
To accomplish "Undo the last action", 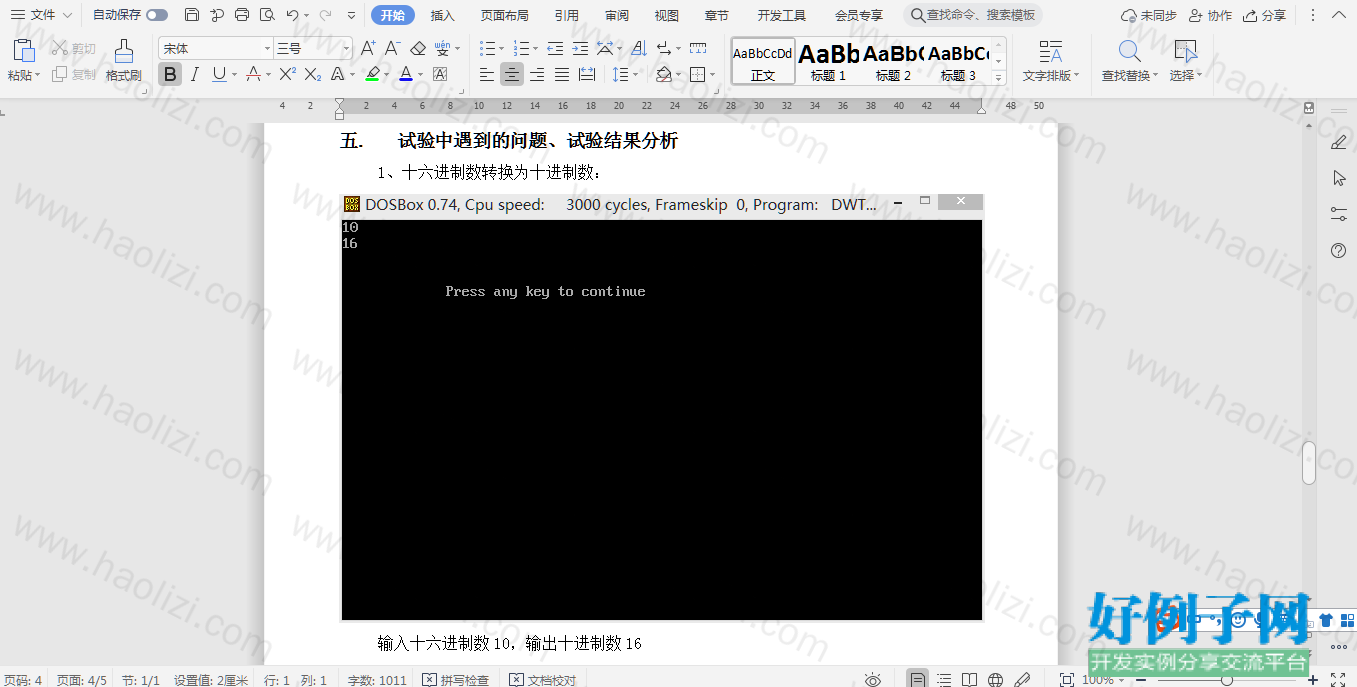I will [292, 15].
